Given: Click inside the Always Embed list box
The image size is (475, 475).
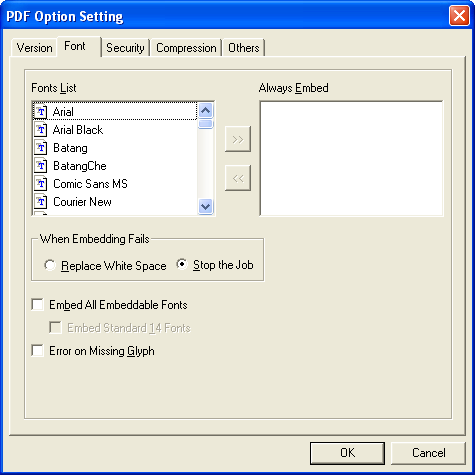Looking at the screenshot, I should (351, 158).
